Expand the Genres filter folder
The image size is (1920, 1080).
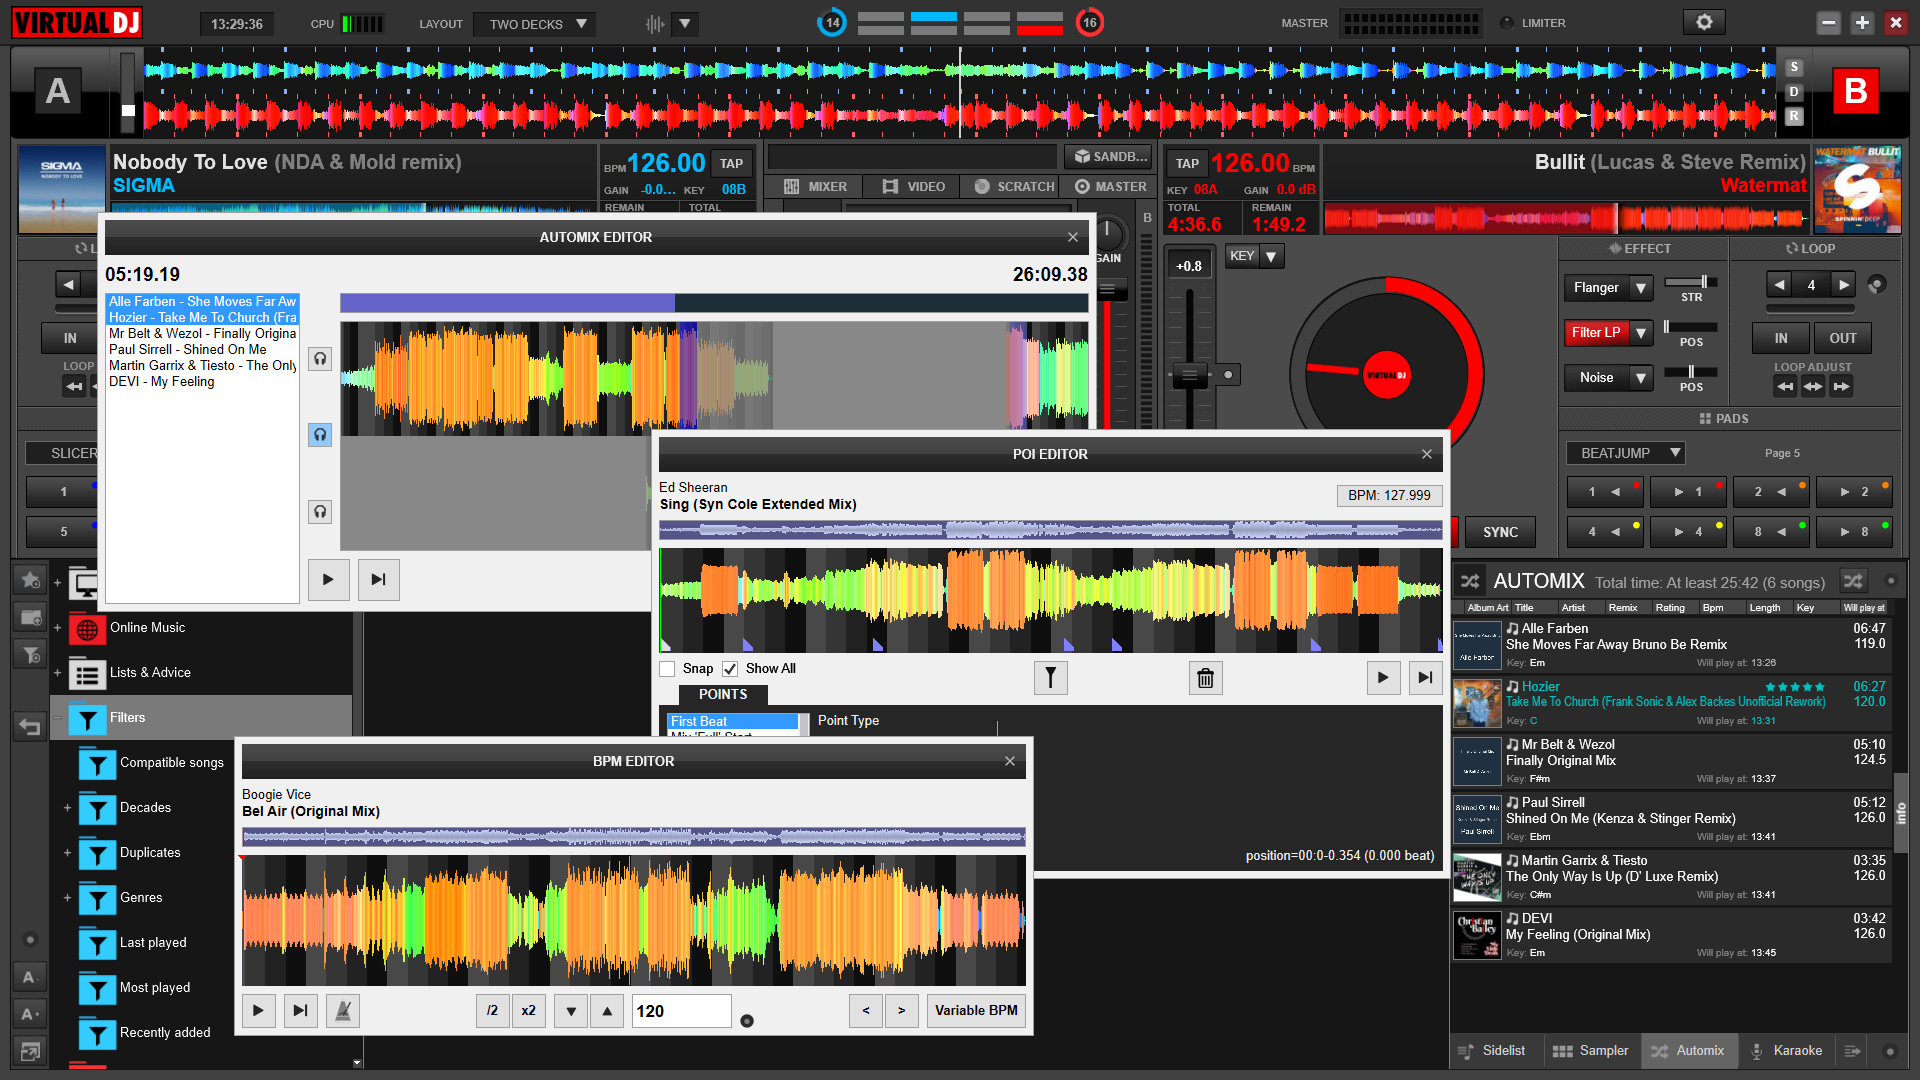(x=67, y=898)
